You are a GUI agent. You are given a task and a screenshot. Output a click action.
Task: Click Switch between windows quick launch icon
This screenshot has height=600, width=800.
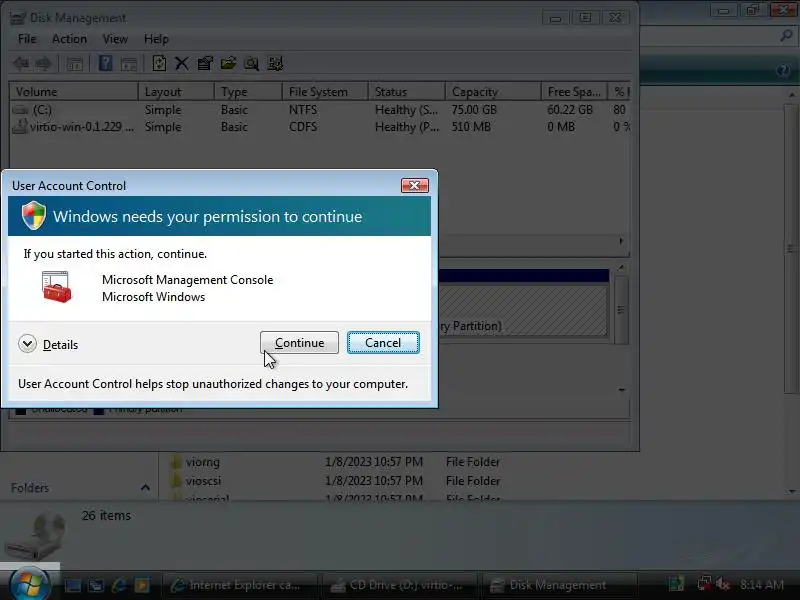point(96,585)
